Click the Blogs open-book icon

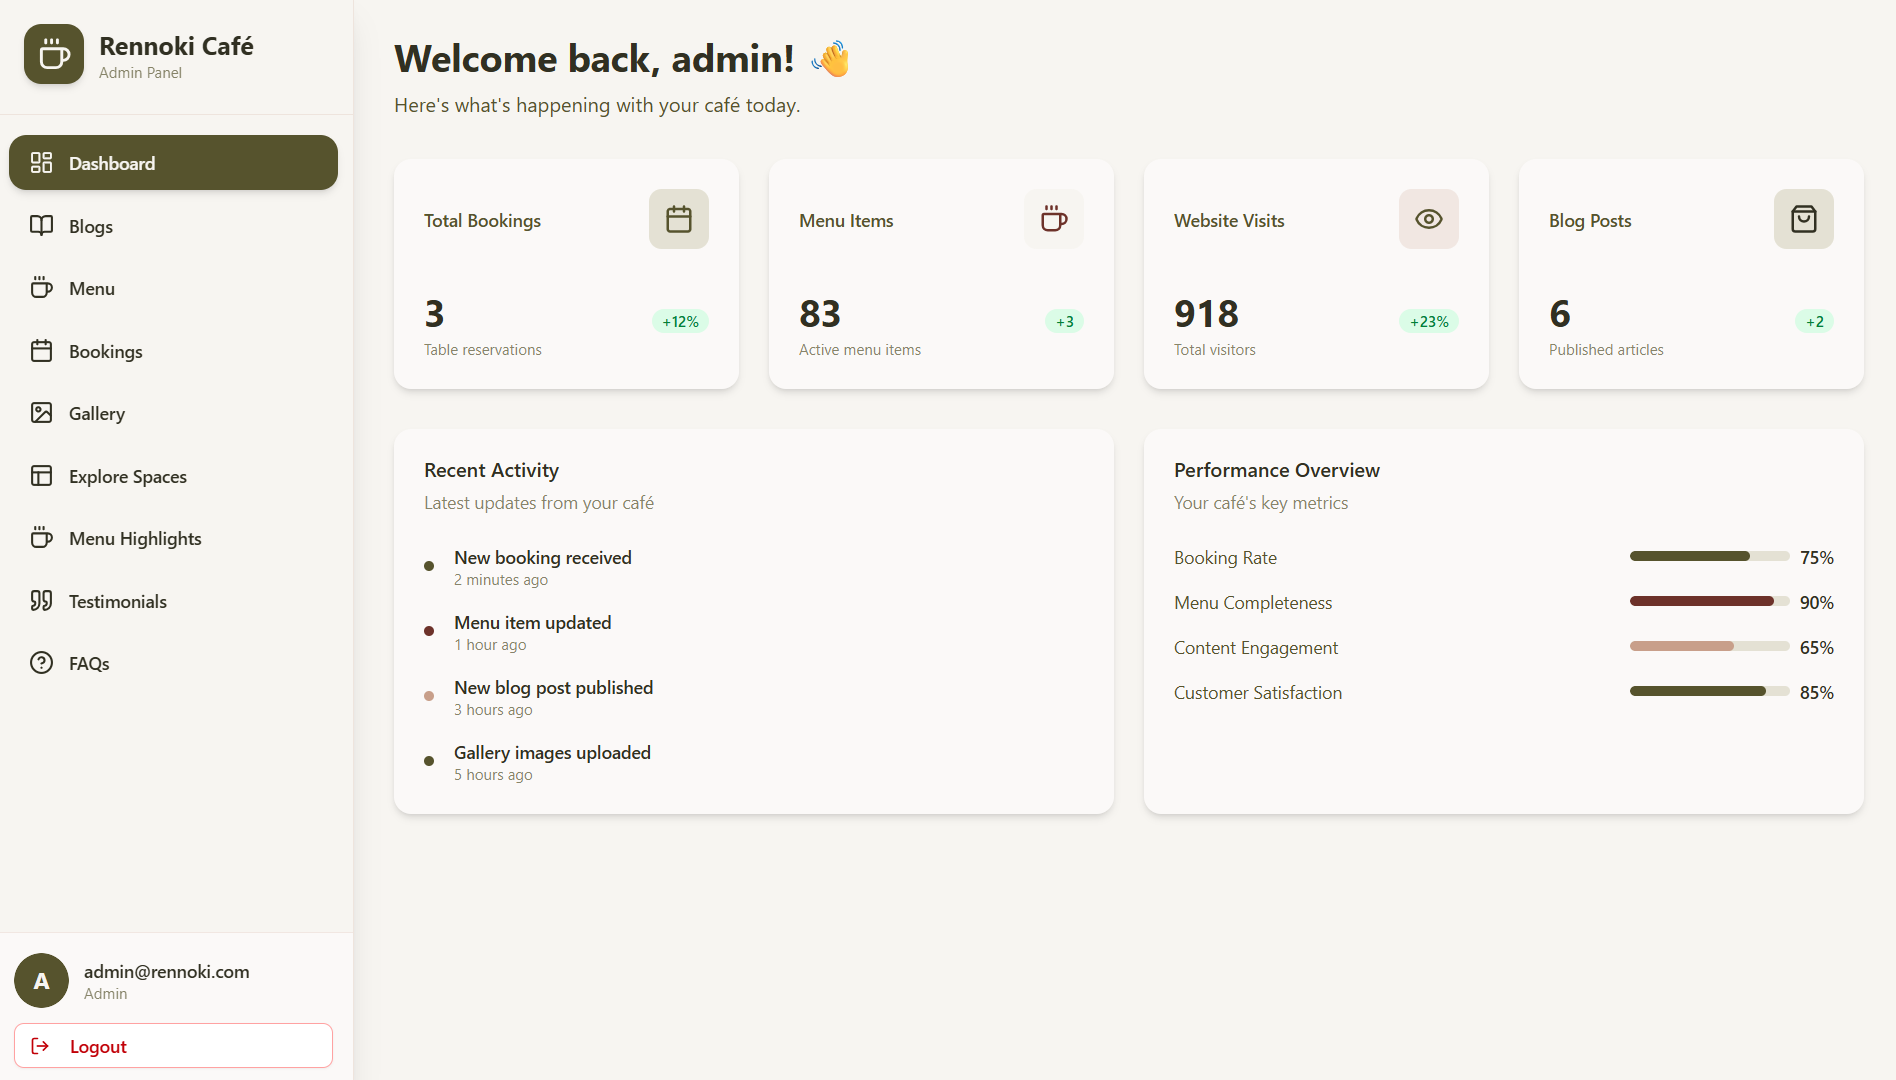point(41,226)
